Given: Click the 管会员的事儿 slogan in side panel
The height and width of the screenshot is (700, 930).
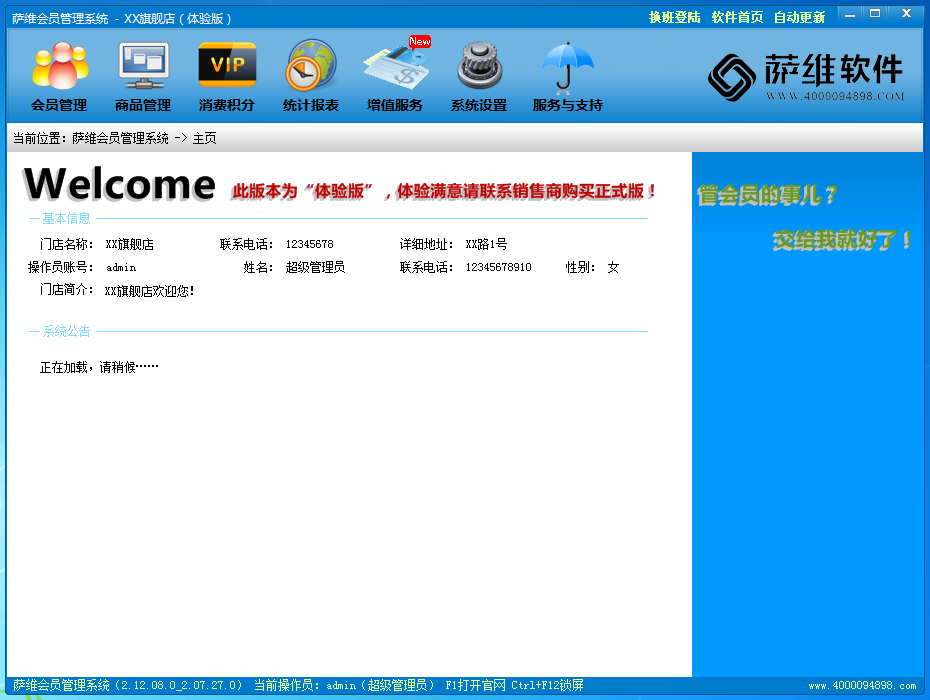Looking at the screenshot, I should pos(766,195).
